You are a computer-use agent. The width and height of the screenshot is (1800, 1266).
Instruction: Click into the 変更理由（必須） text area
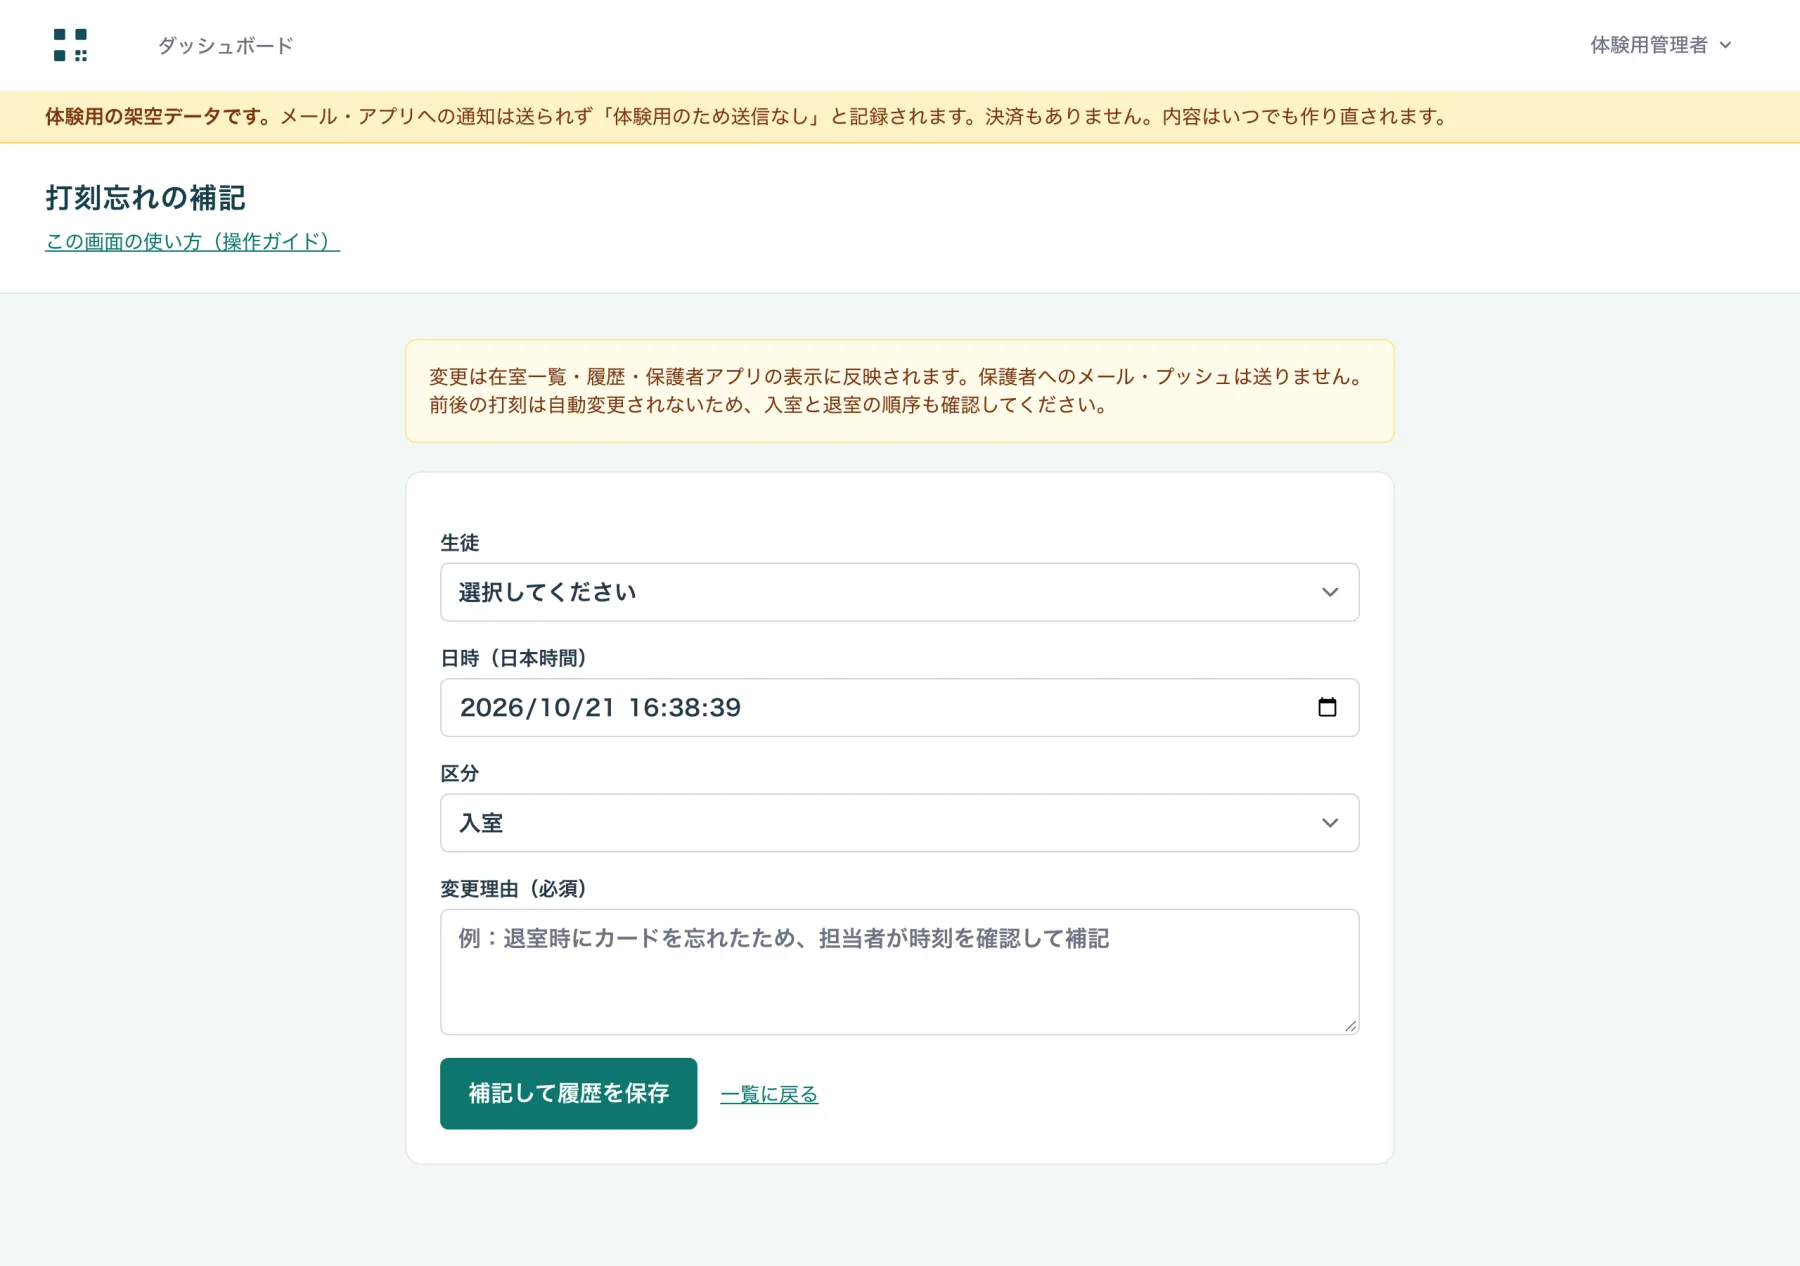pos(899,971)
